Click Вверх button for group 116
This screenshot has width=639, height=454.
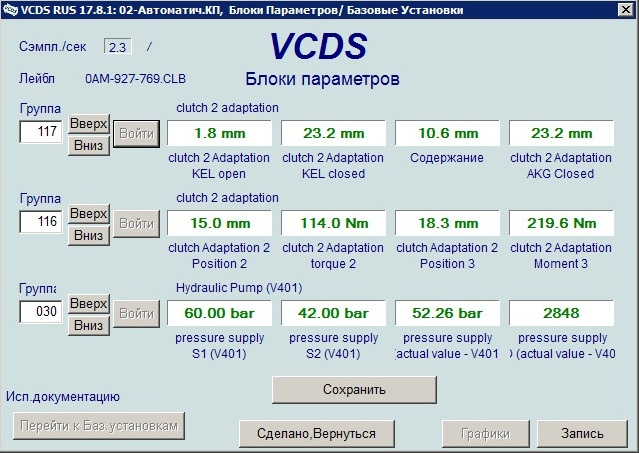click(x=88, y=214)
